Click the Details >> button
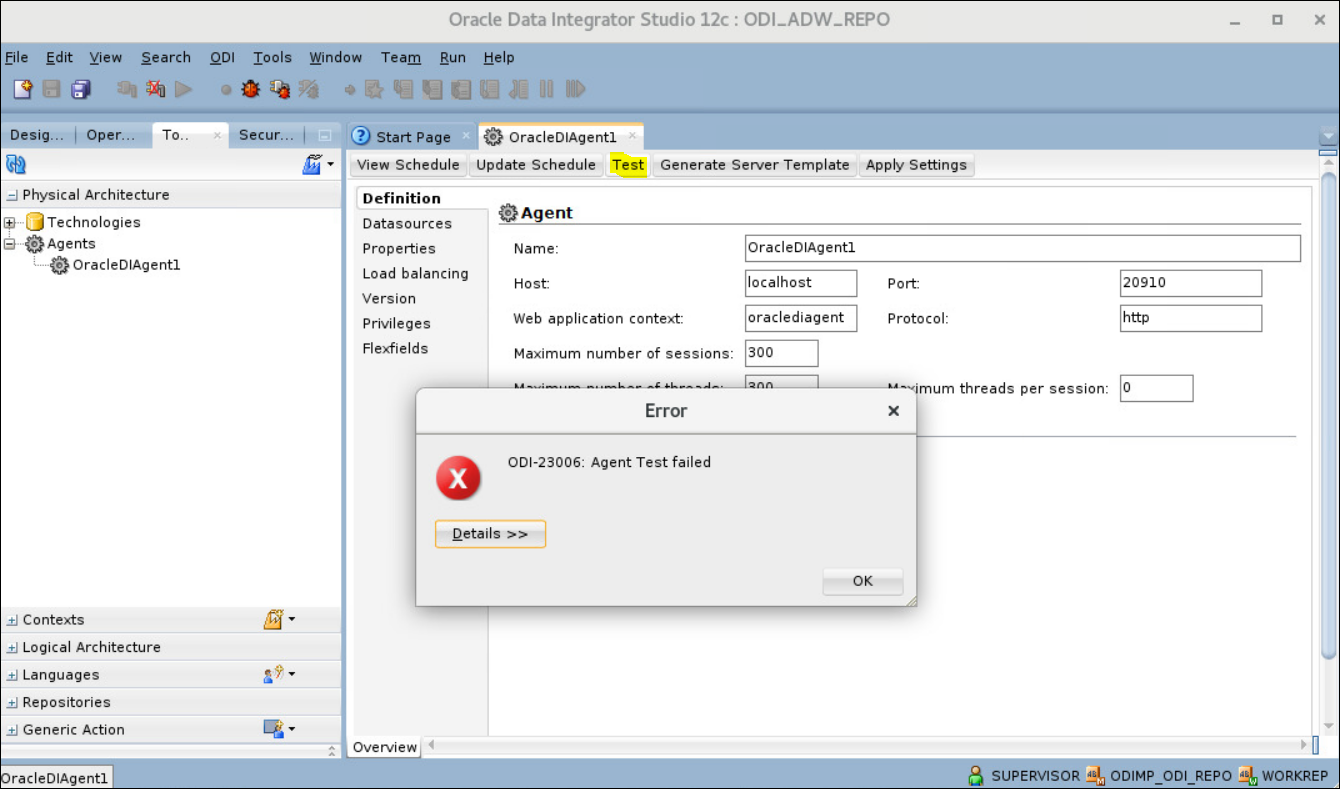This screenshot has height=789, width=1340. [490, 534]
